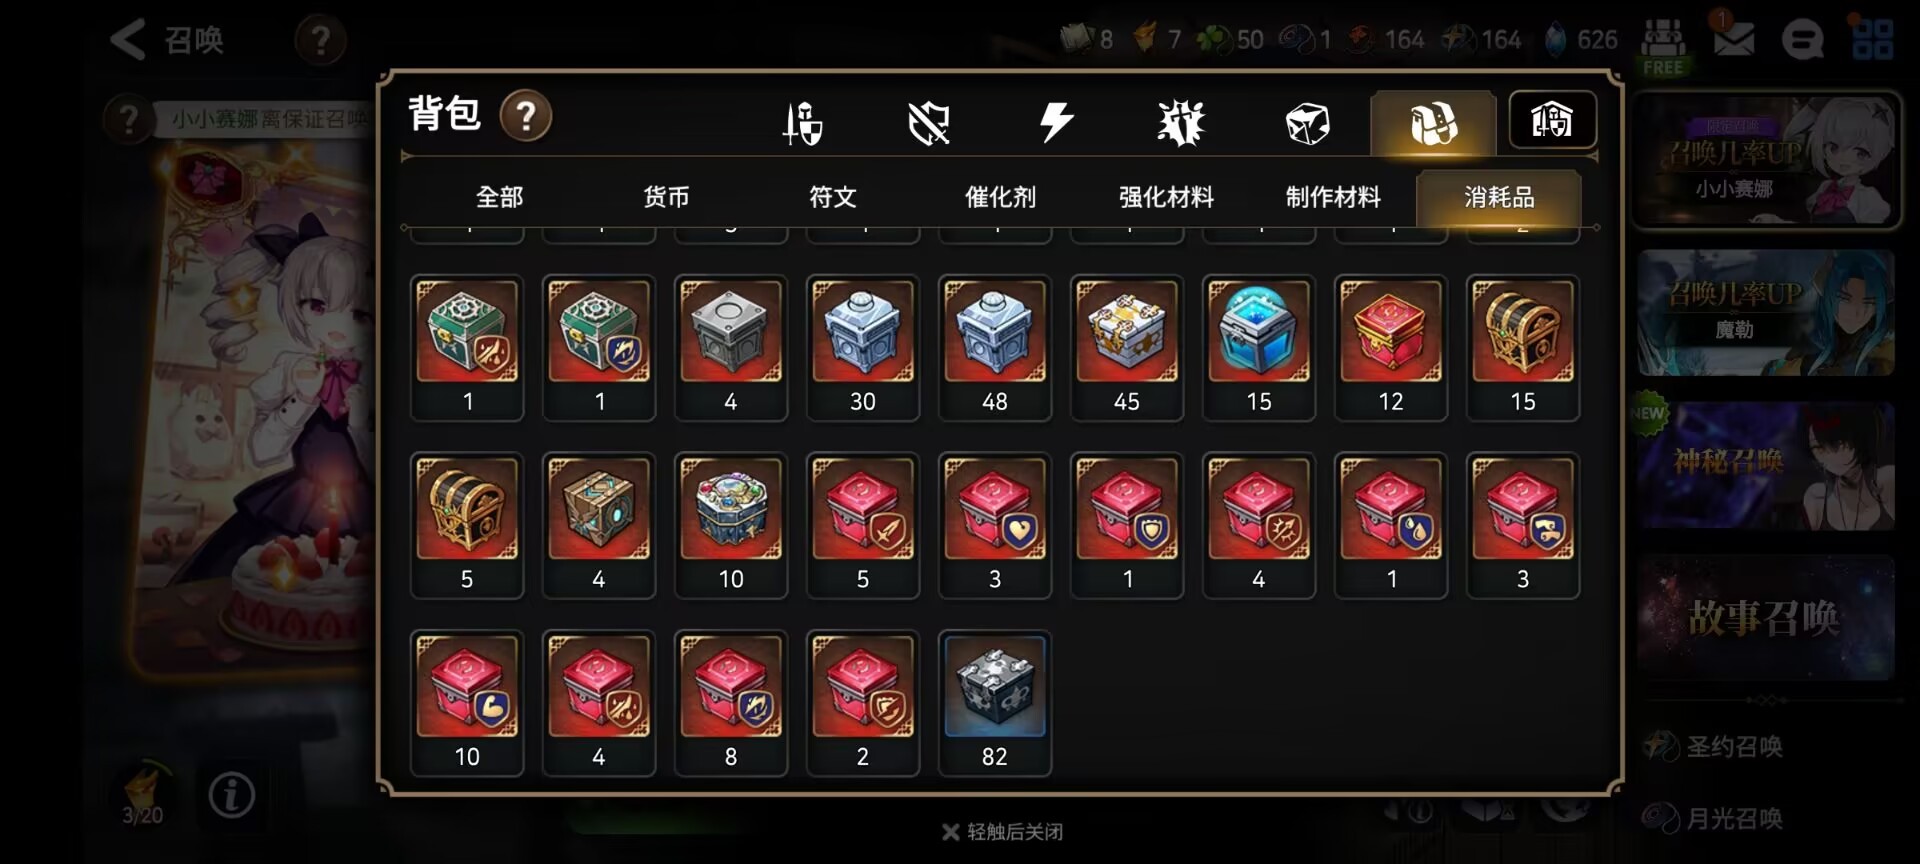Open the dice cube category icon

(x=1307, y=124)
